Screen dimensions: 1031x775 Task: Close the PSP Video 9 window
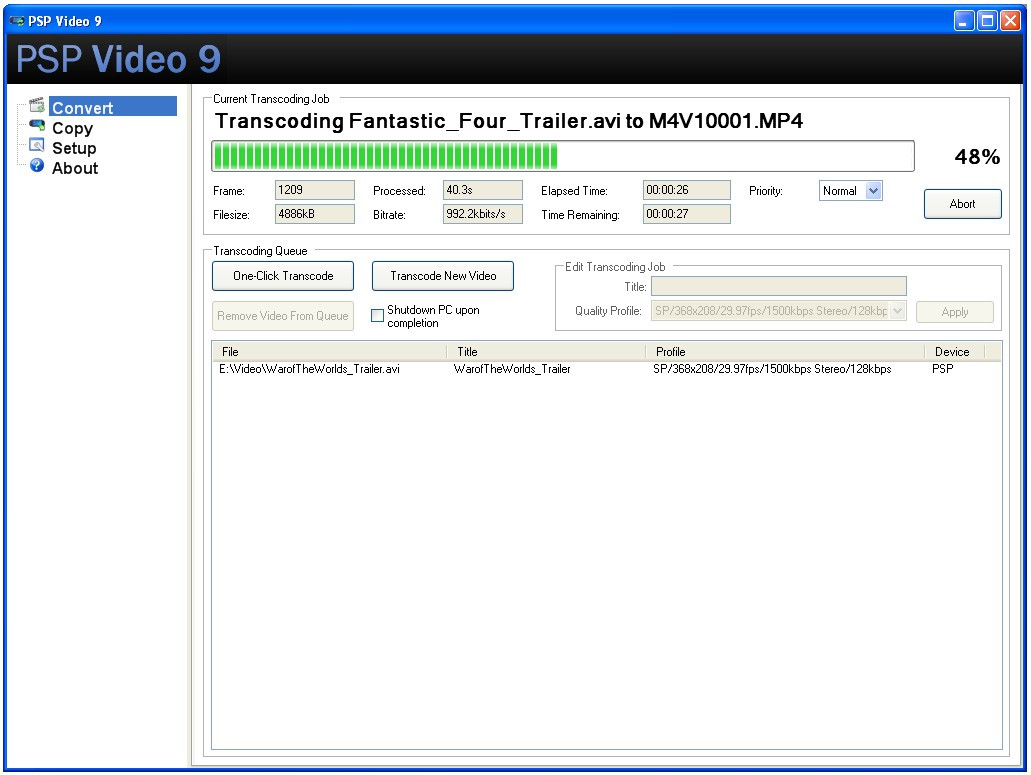(x=1011, y=20)
